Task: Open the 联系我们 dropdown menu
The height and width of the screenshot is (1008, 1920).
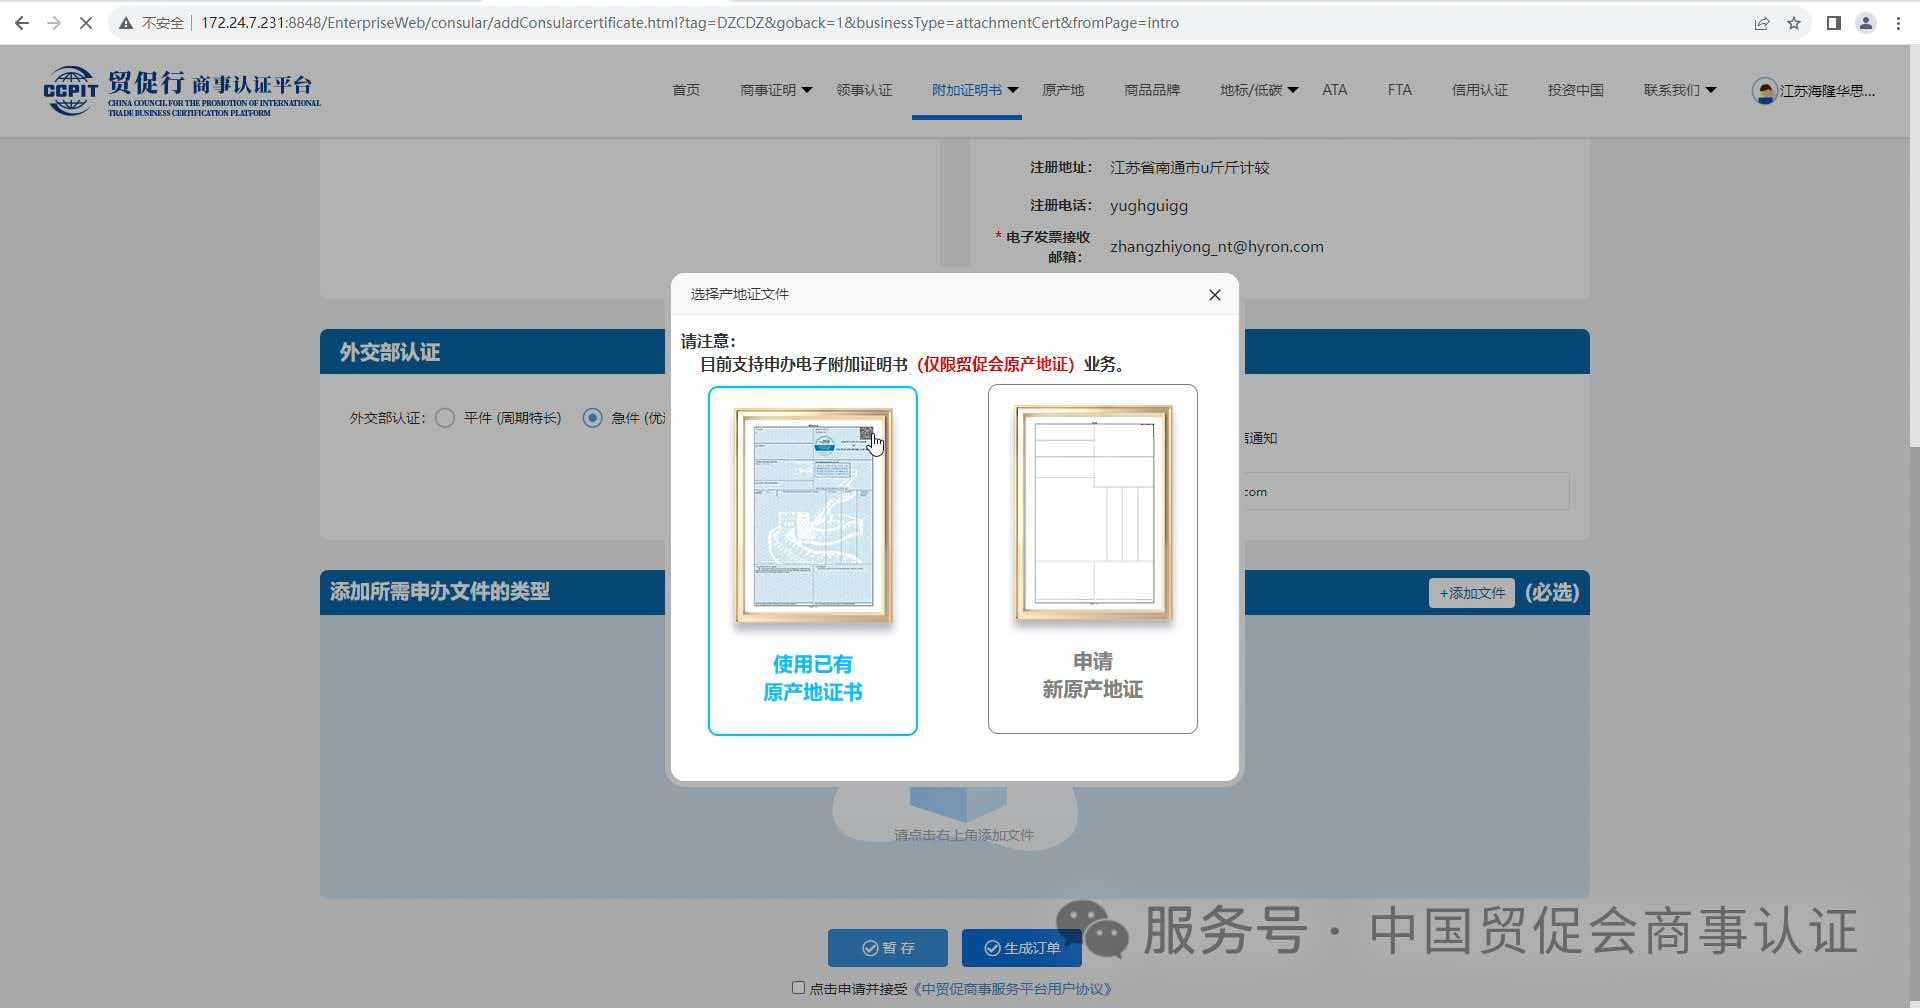Action: point(1679,90)
